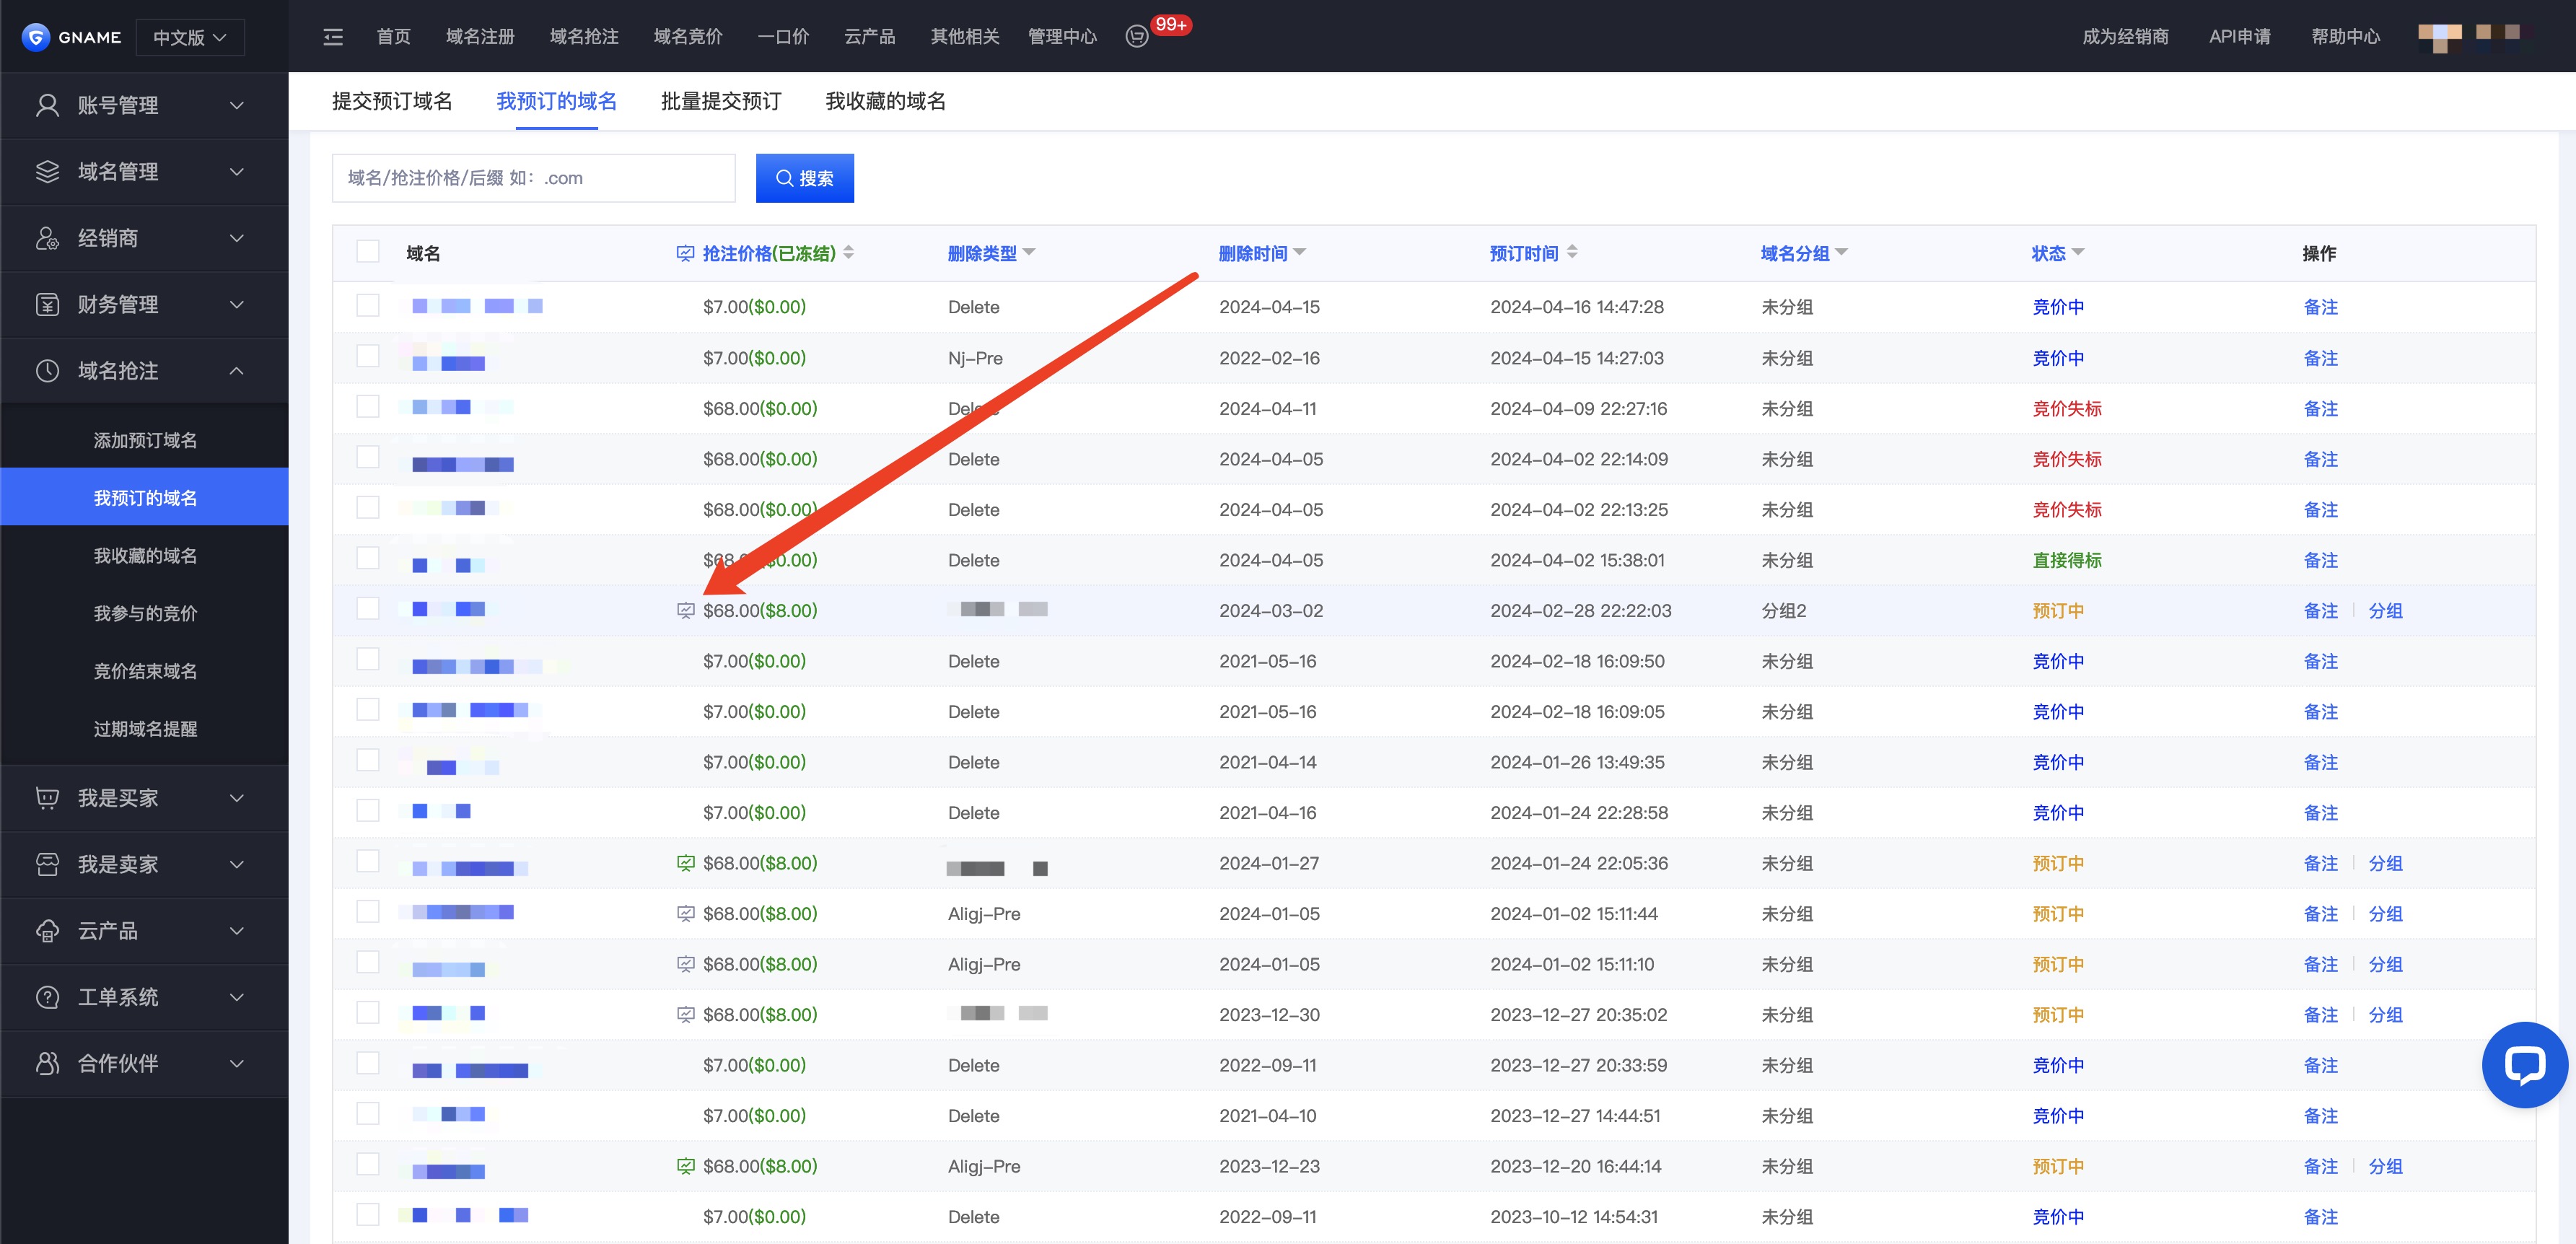Open the API申请 link

tap(2239, 37)
